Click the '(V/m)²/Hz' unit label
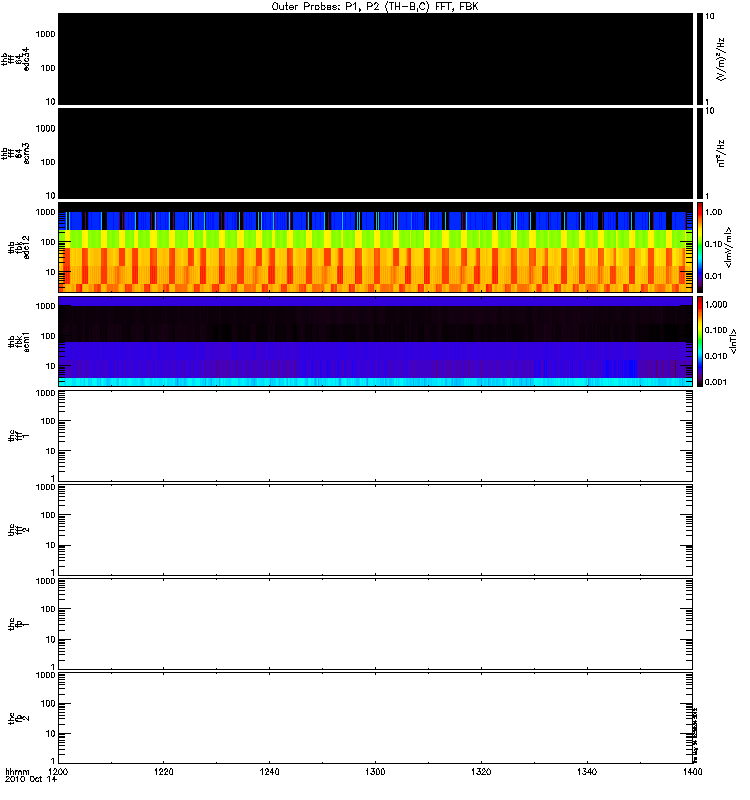The image size is (750, 800). click(x=720, y=59)
